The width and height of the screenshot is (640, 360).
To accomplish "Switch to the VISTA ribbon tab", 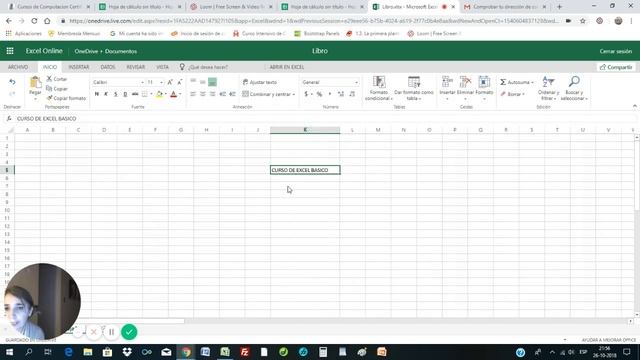I will [x=162, y=67].
